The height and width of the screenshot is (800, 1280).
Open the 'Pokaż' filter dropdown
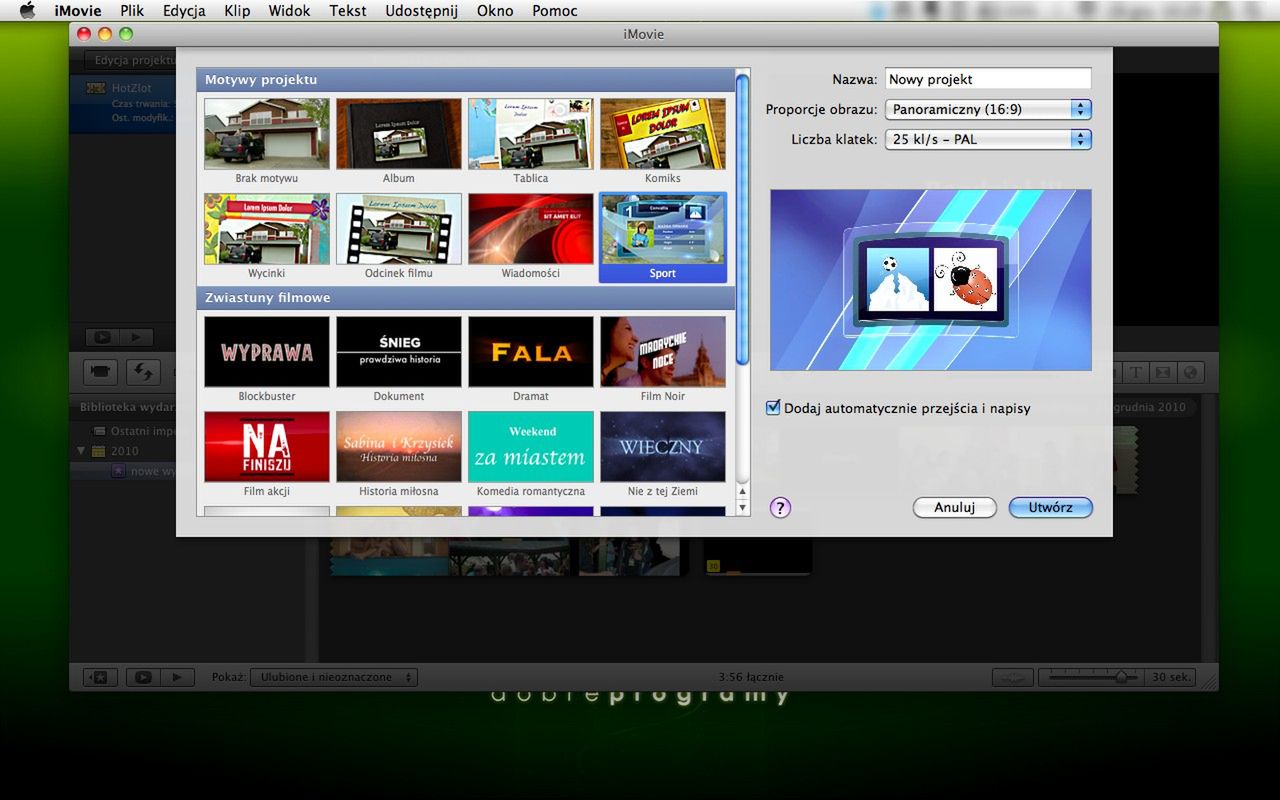click(334, 677)
